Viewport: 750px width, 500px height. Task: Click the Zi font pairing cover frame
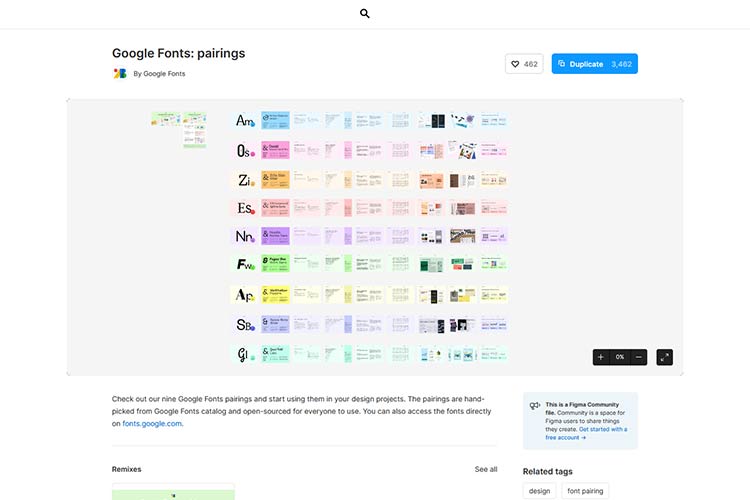click(x=245, y=180)
